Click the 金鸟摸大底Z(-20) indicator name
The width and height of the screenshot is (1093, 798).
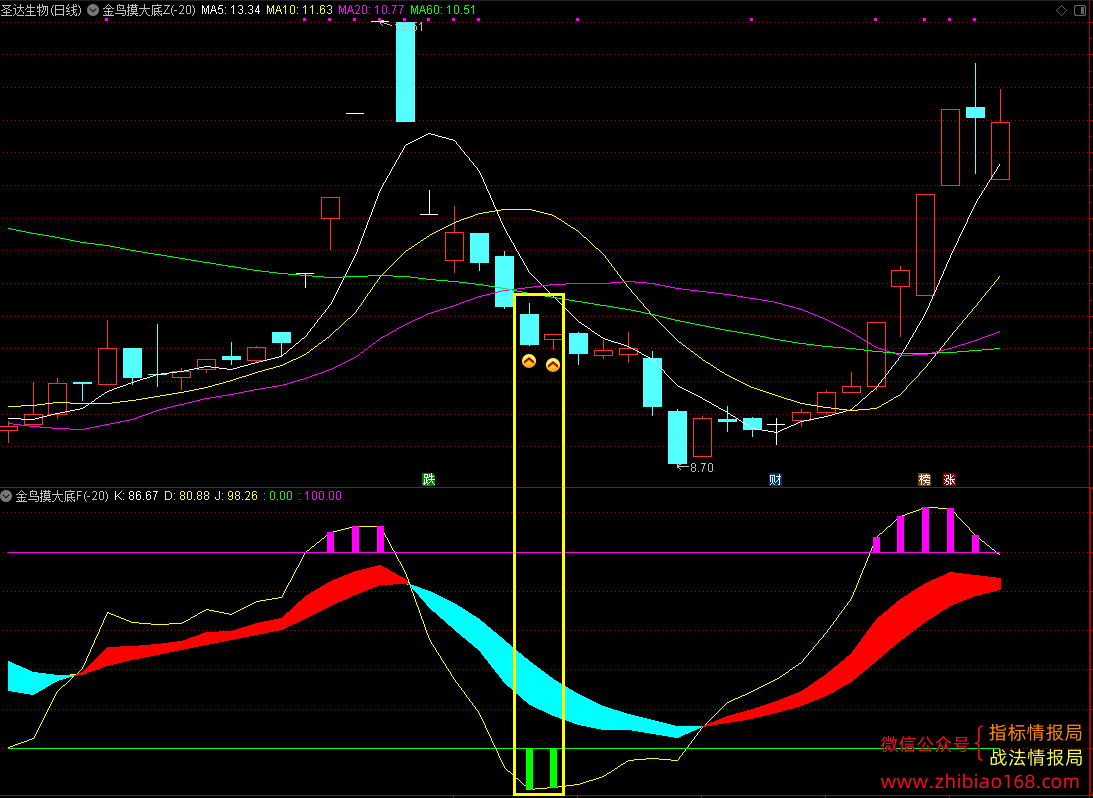point(149,10)
